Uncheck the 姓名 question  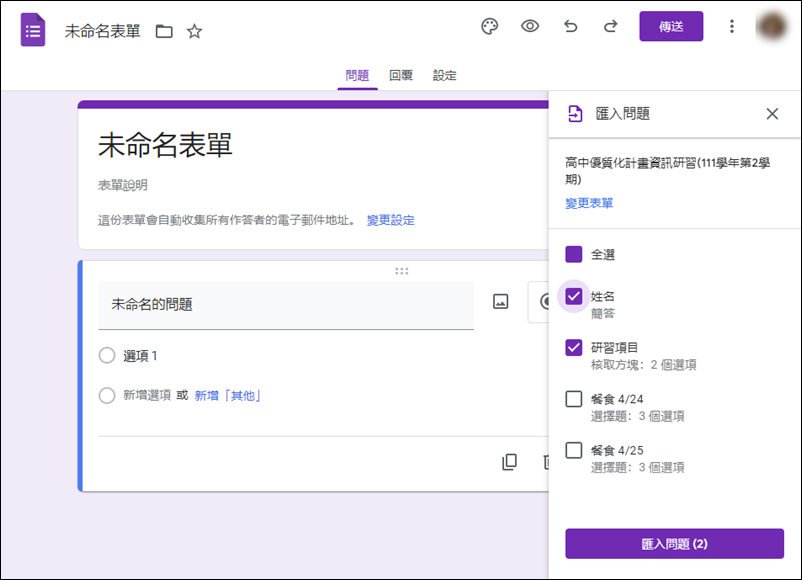pos(573,296)
